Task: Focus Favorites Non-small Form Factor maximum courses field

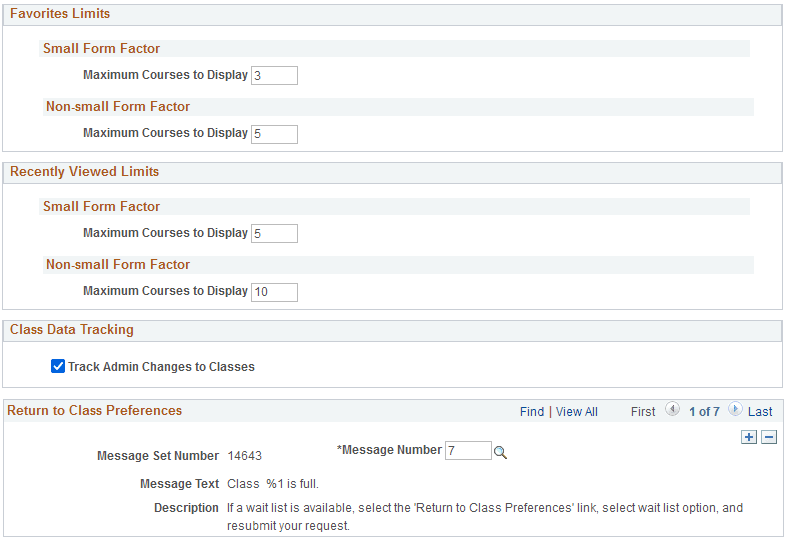Action: [274, 133]
